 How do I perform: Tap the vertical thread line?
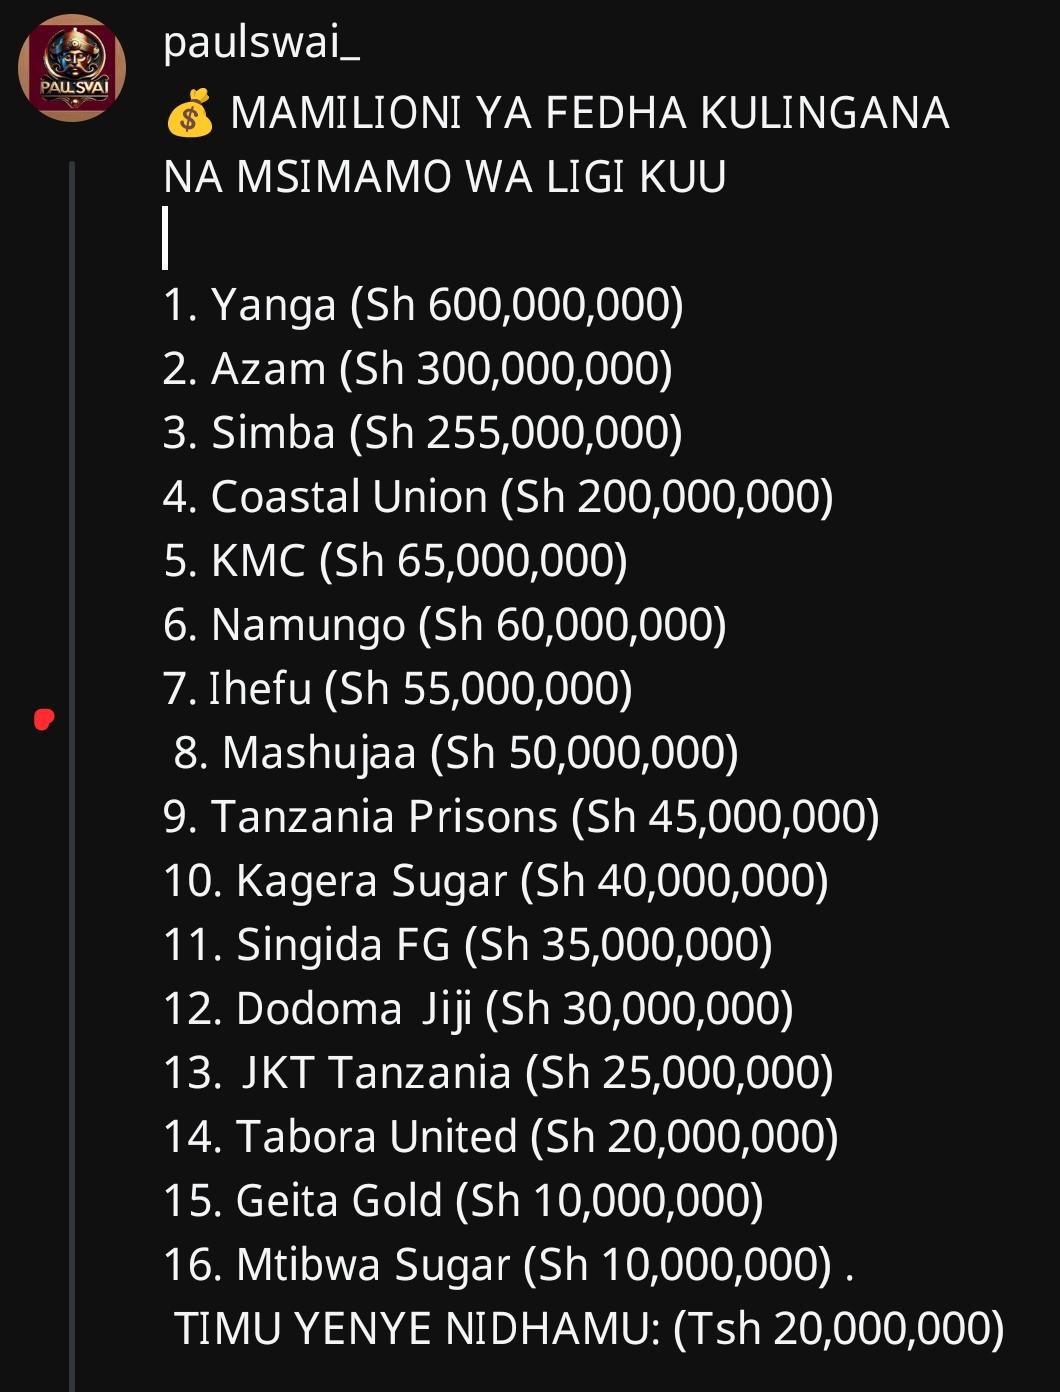pyautogui.click(x=72, y=775)
